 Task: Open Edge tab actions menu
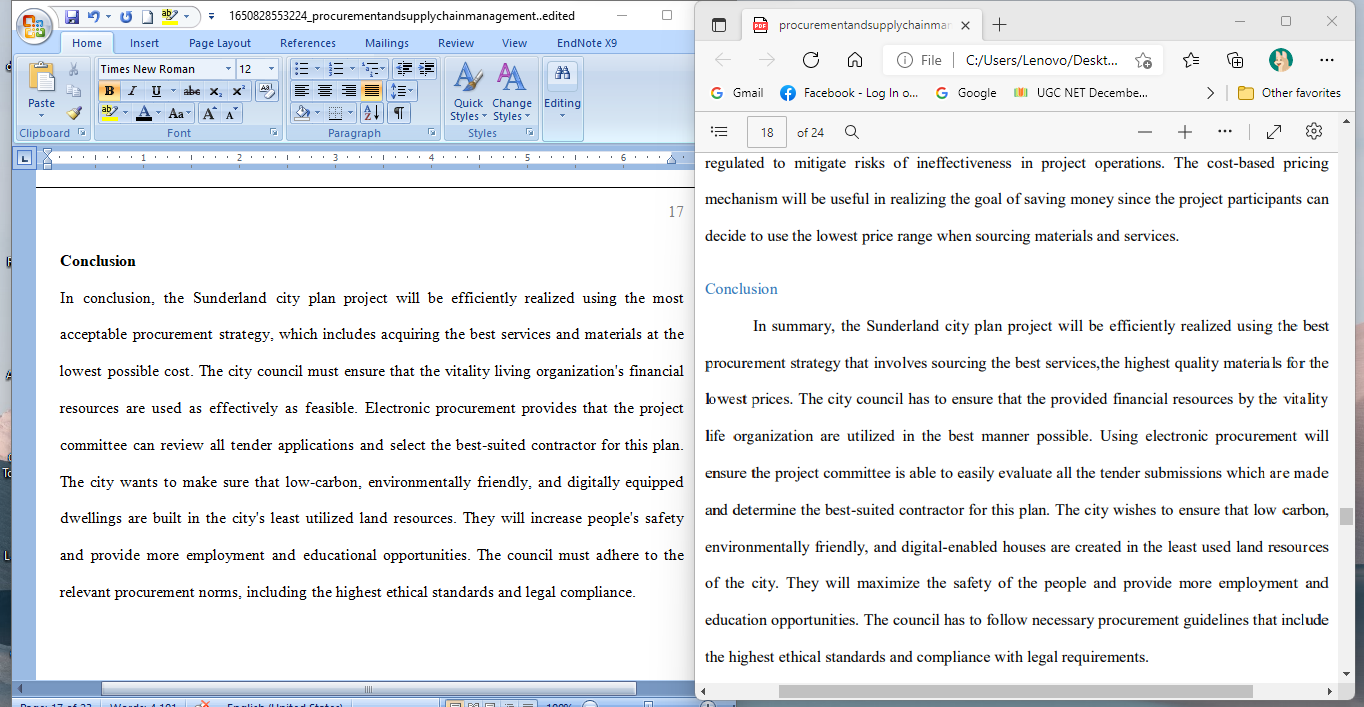coord(719,25)
